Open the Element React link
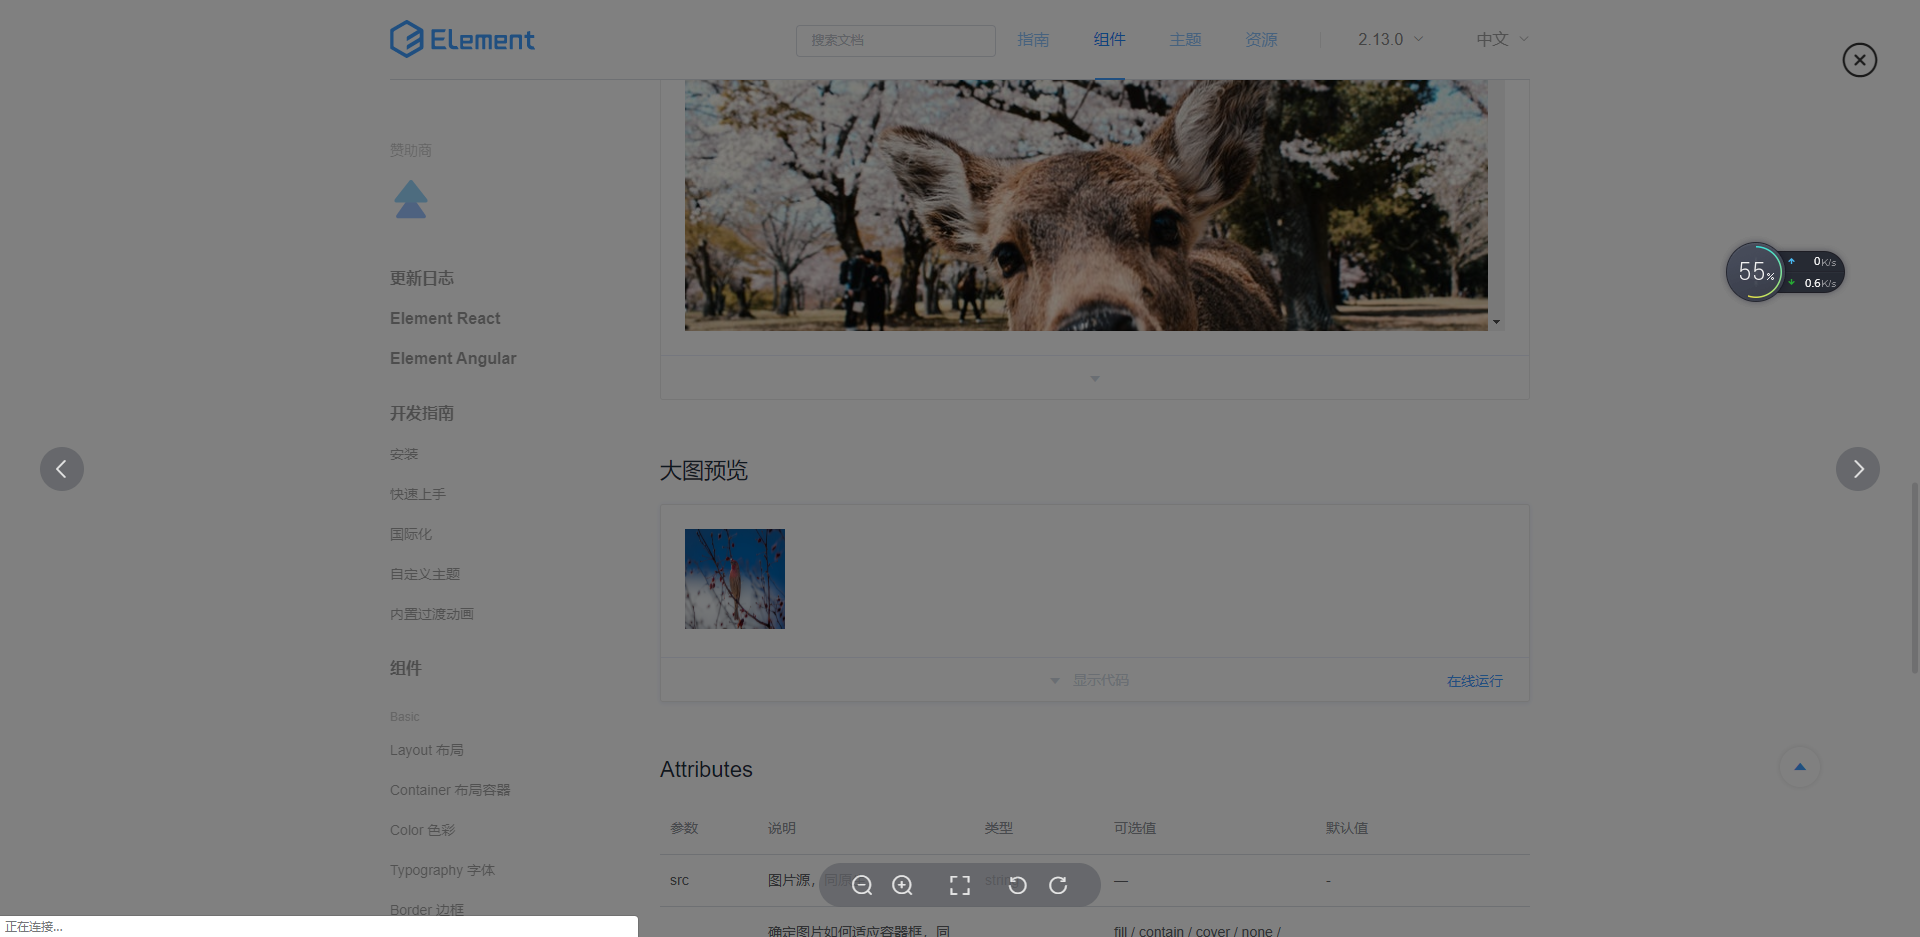The image size is (1920, 937). coord(445,318)
